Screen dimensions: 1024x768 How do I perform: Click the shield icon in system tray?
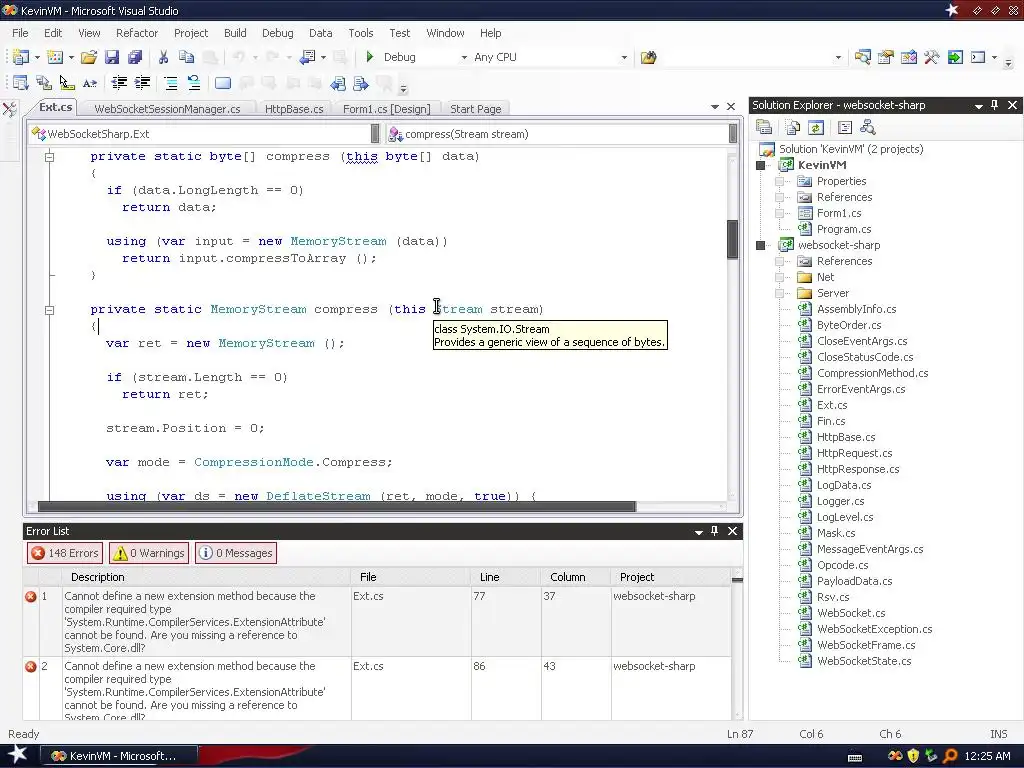point(914,756)
